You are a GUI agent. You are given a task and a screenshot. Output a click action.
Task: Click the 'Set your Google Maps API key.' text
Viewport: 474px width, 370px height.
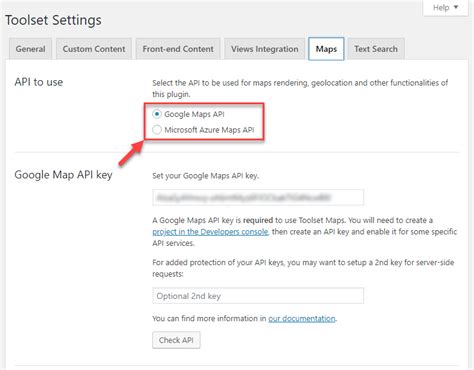point(205,176)
